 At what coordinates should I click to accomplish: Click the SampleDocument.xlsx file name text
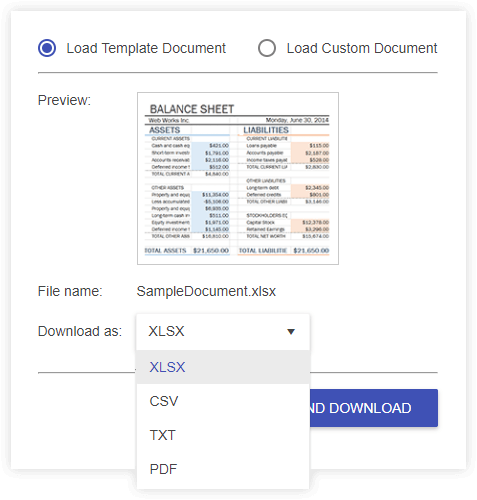point(206,291)
